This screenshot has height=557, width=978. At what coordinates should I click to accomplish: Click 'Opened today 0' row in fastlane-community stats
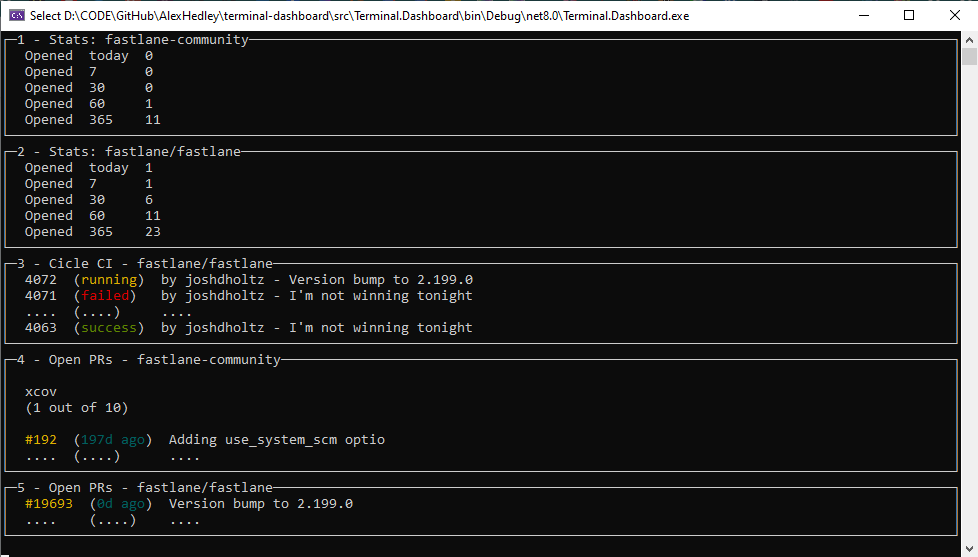point(89,56)
